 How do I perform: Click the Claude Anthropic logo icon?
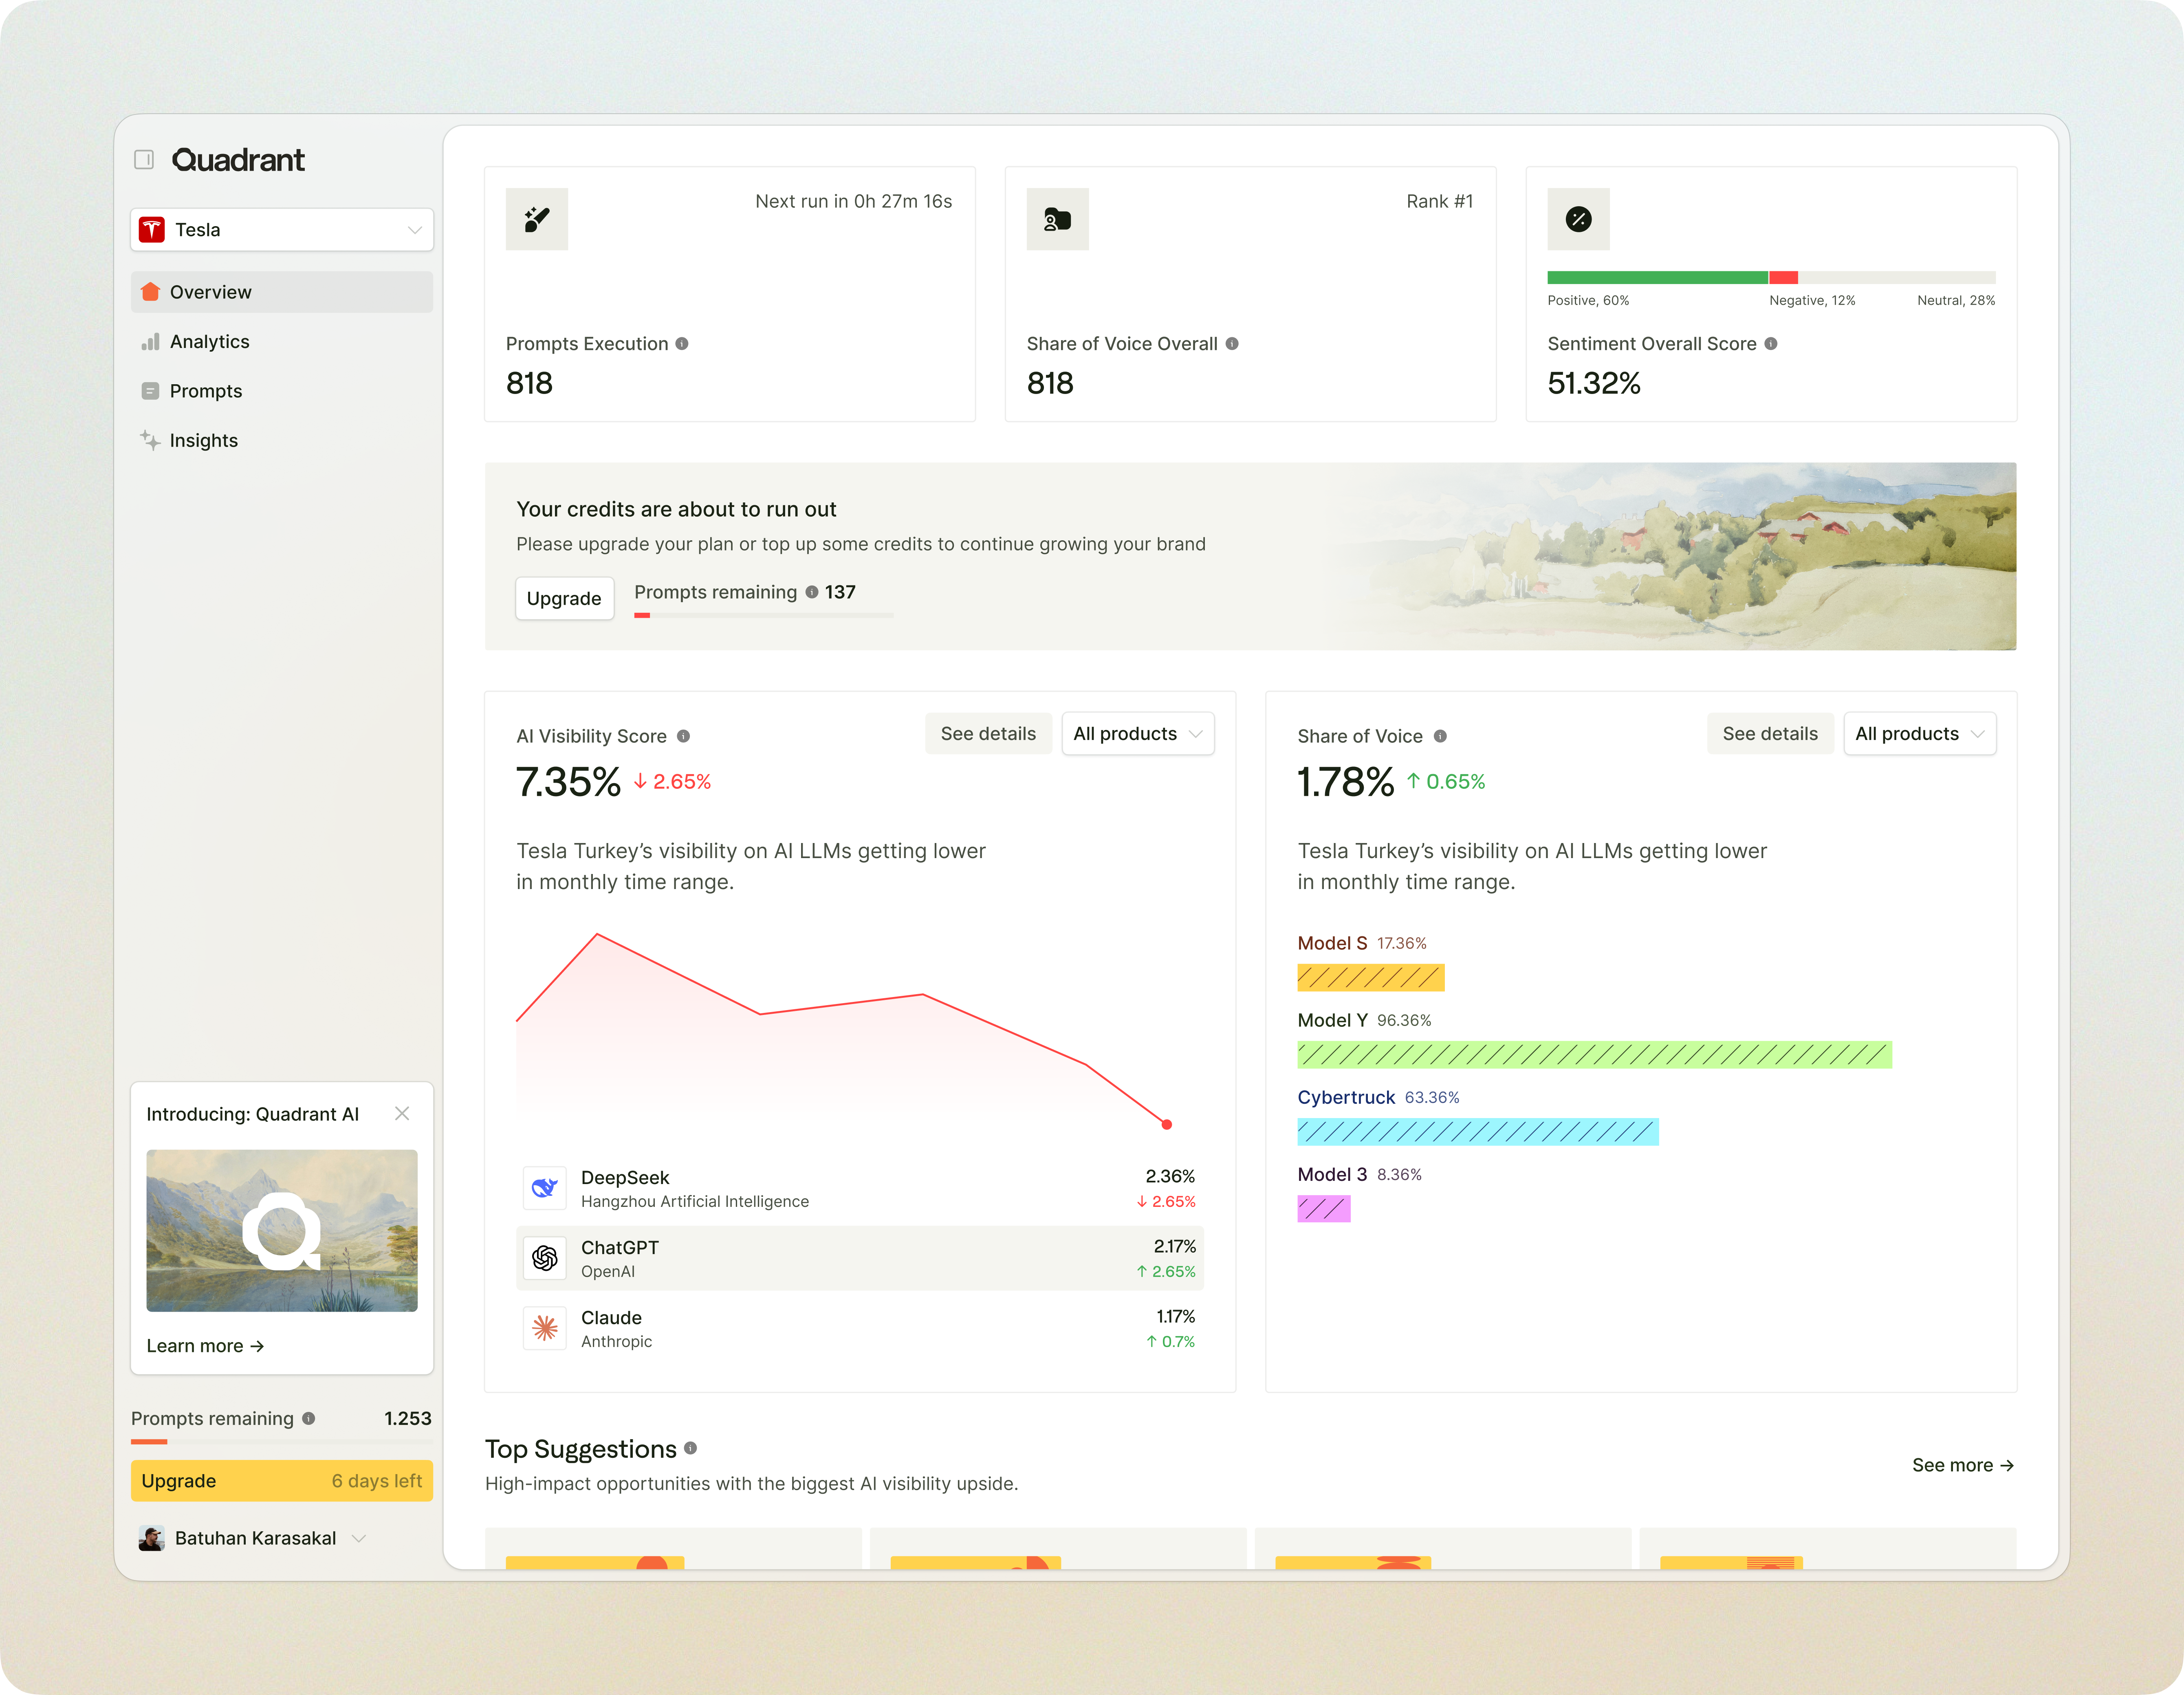(545, 1328)
